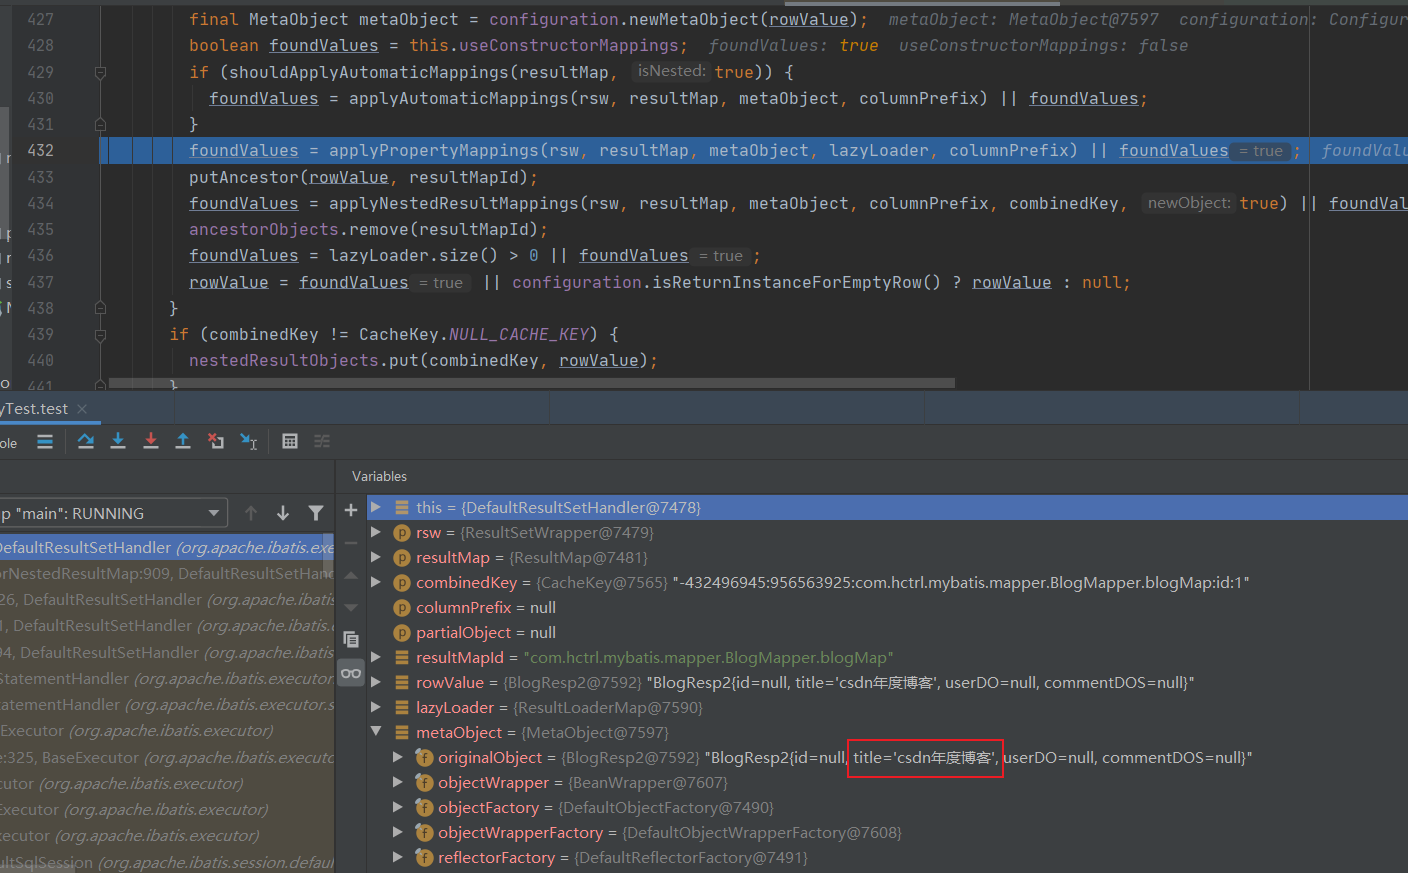Toggle Show Watches glasses icon
Image resolution: width=1408 pixels, height=873 pixels.
(x=351, y=673)
